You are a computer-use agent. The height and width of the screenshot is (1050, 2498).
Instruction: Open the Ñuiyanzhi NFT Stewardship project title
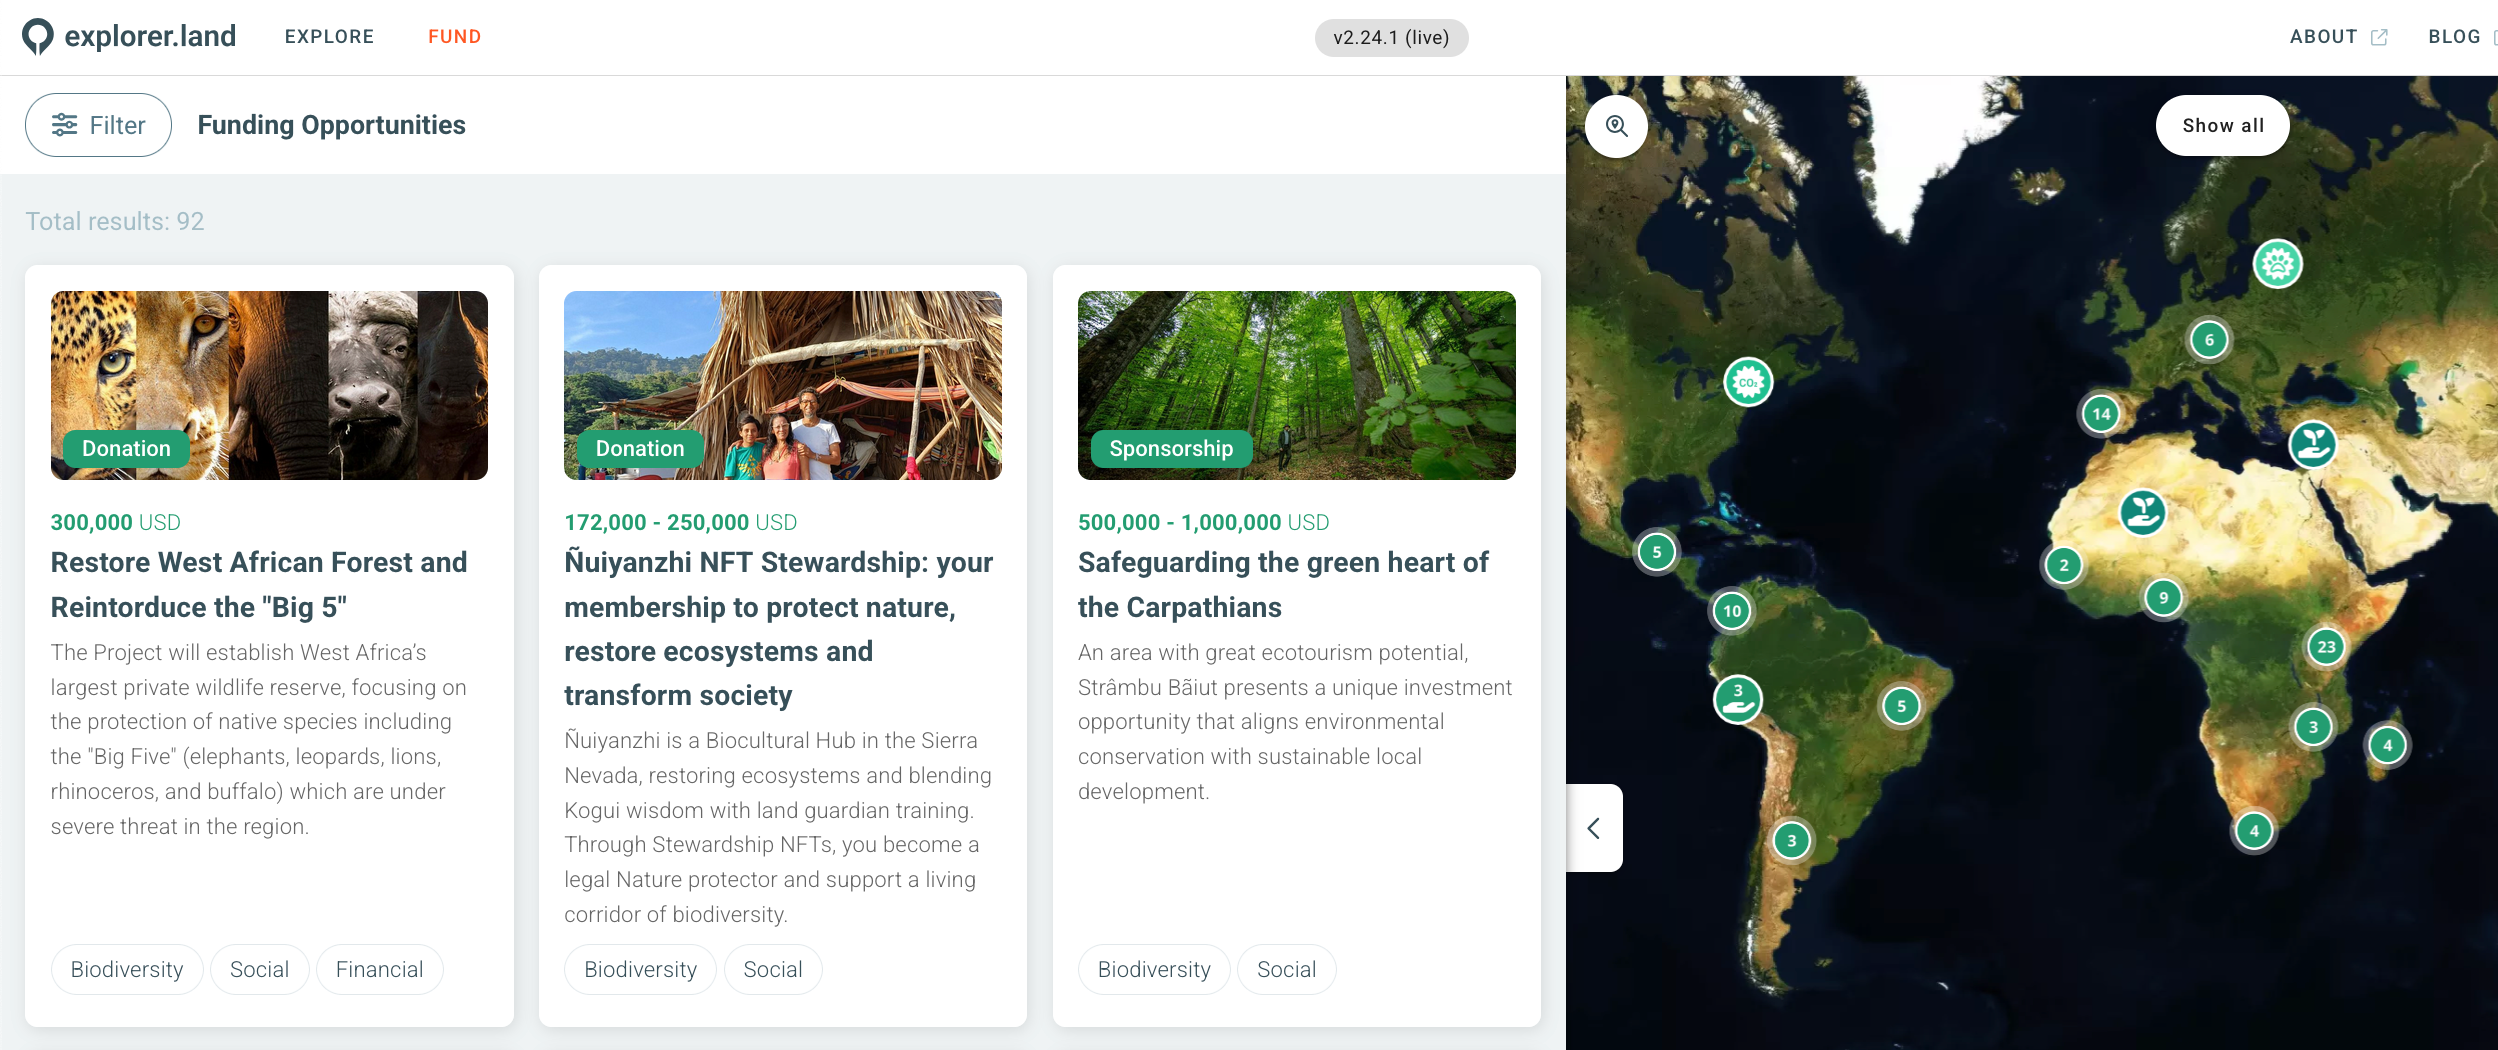pos(778,629)
